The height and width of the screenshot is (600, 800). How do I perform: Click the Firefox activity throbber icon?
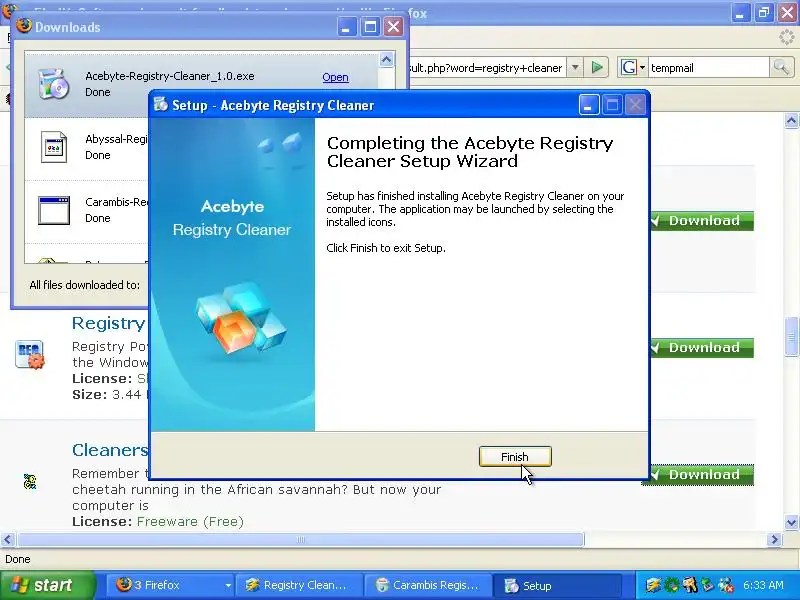click(x=787, y=37)
